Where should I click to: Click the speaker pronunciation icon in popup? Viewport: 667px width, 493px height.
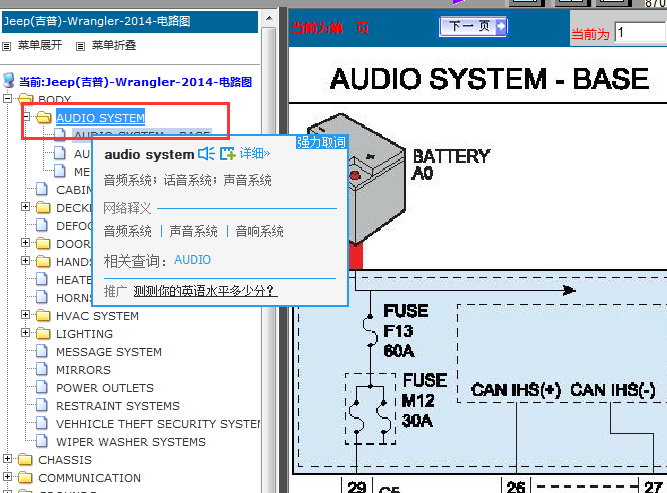206,154
